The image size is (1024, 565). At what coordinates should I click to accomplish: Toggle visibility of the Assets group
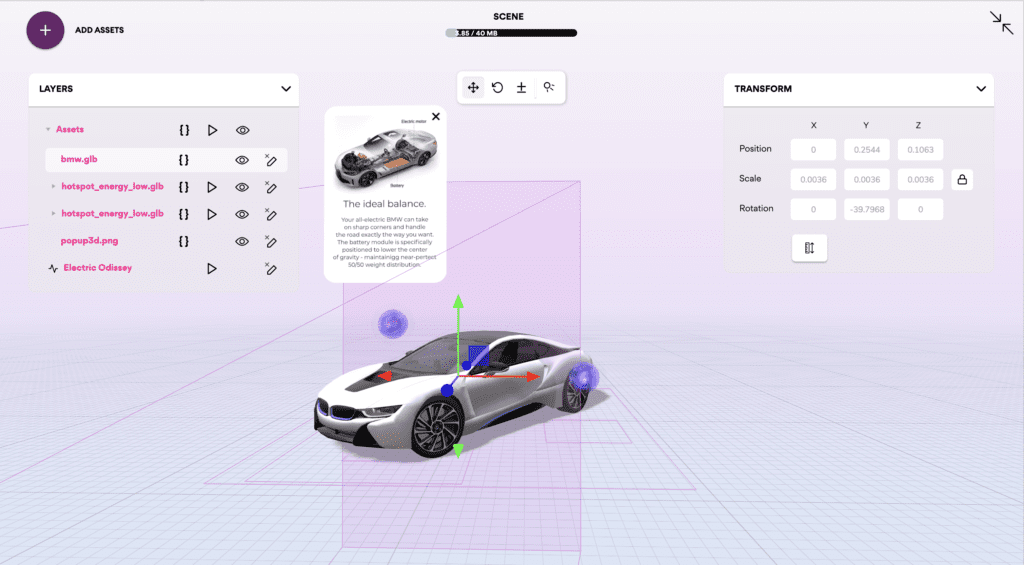point(242,130)
